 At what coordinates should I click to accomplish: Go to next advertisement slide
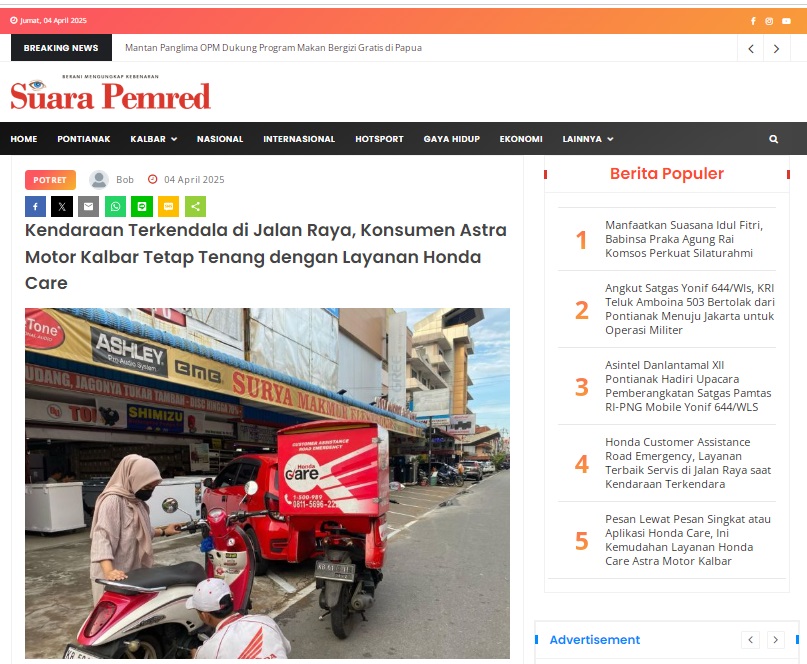click(x=776, y=640)
